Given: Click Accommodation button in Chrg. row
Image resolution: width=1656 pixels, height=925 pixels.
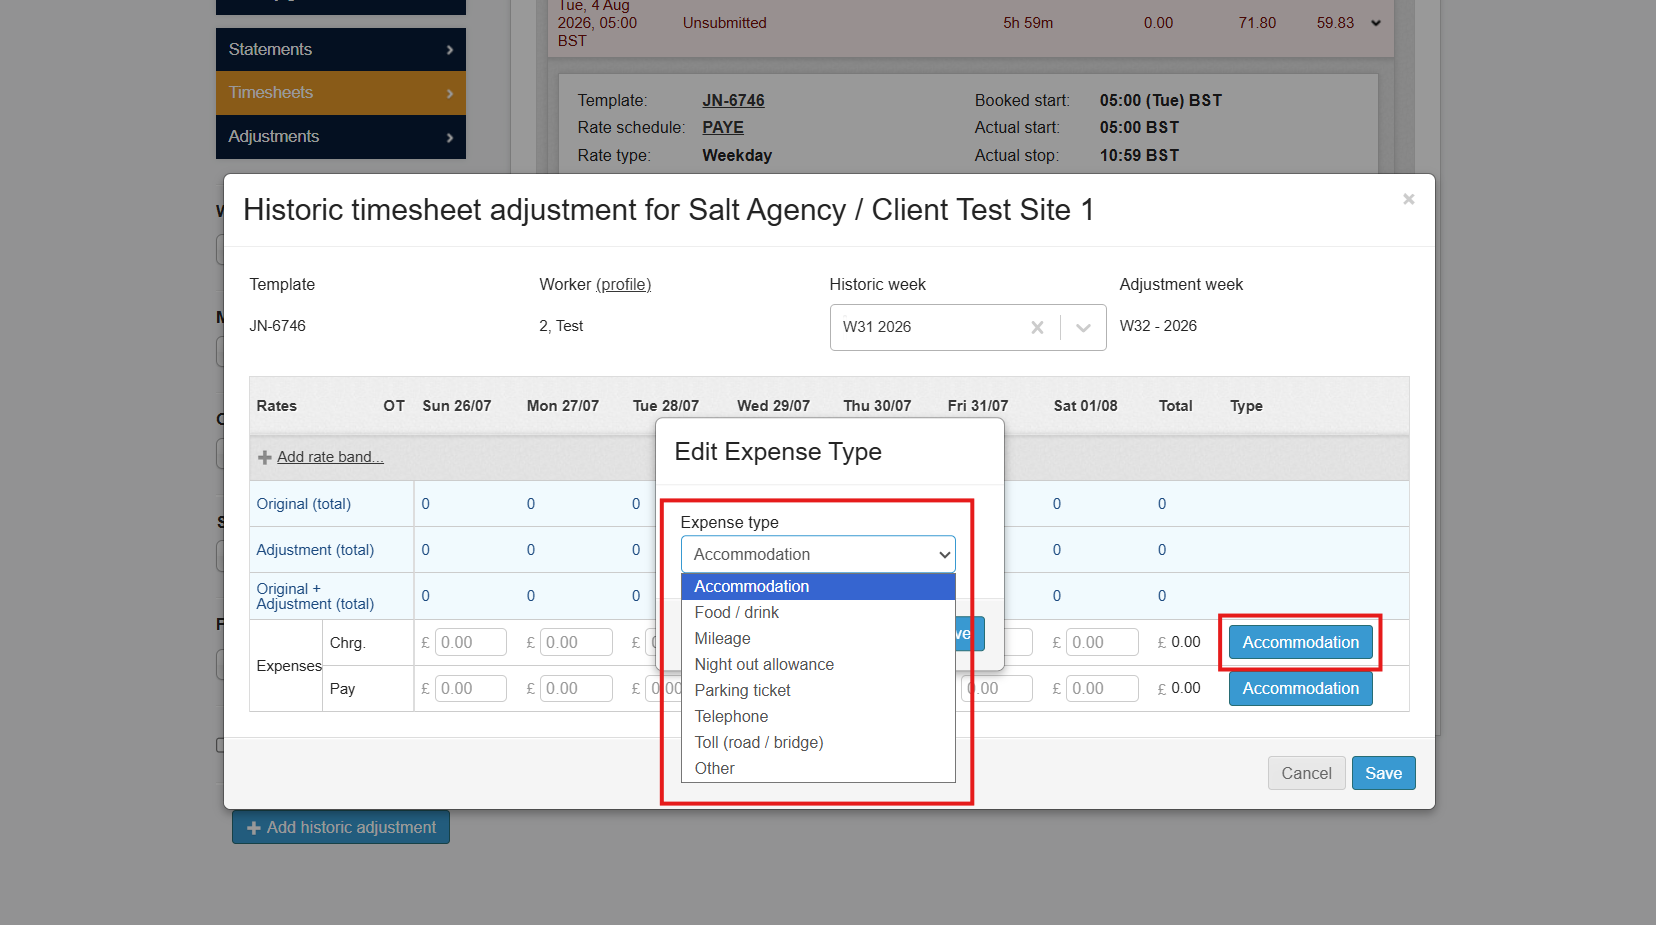Looking at the screenshot, I should click(x=1300, y=642).
